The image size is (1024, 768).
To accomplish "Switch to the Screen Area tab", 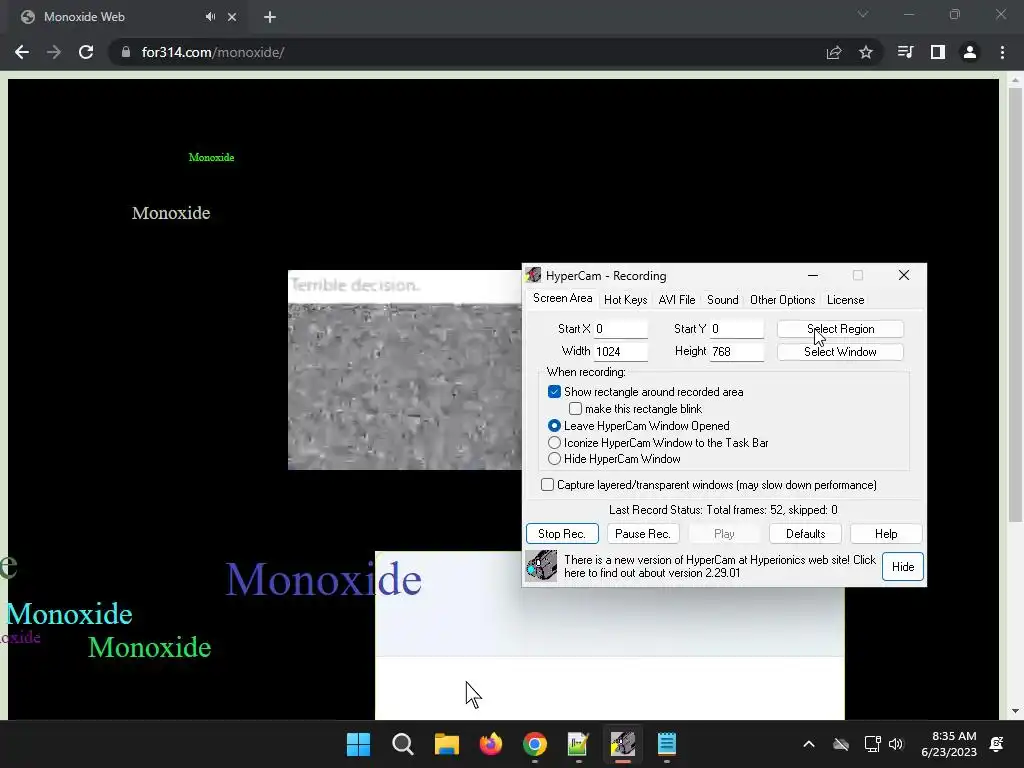I will pyautogui.click(x=562, y=298).
